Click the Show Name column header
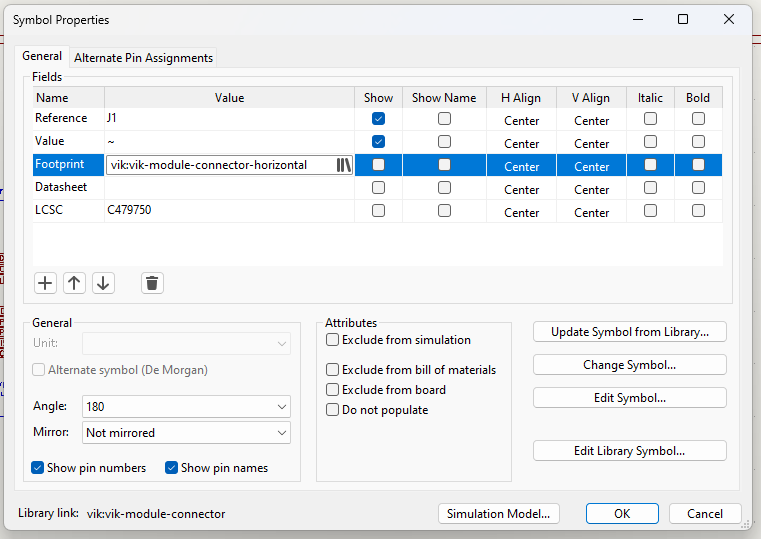The image size is (761, 539). coord(444,98)
